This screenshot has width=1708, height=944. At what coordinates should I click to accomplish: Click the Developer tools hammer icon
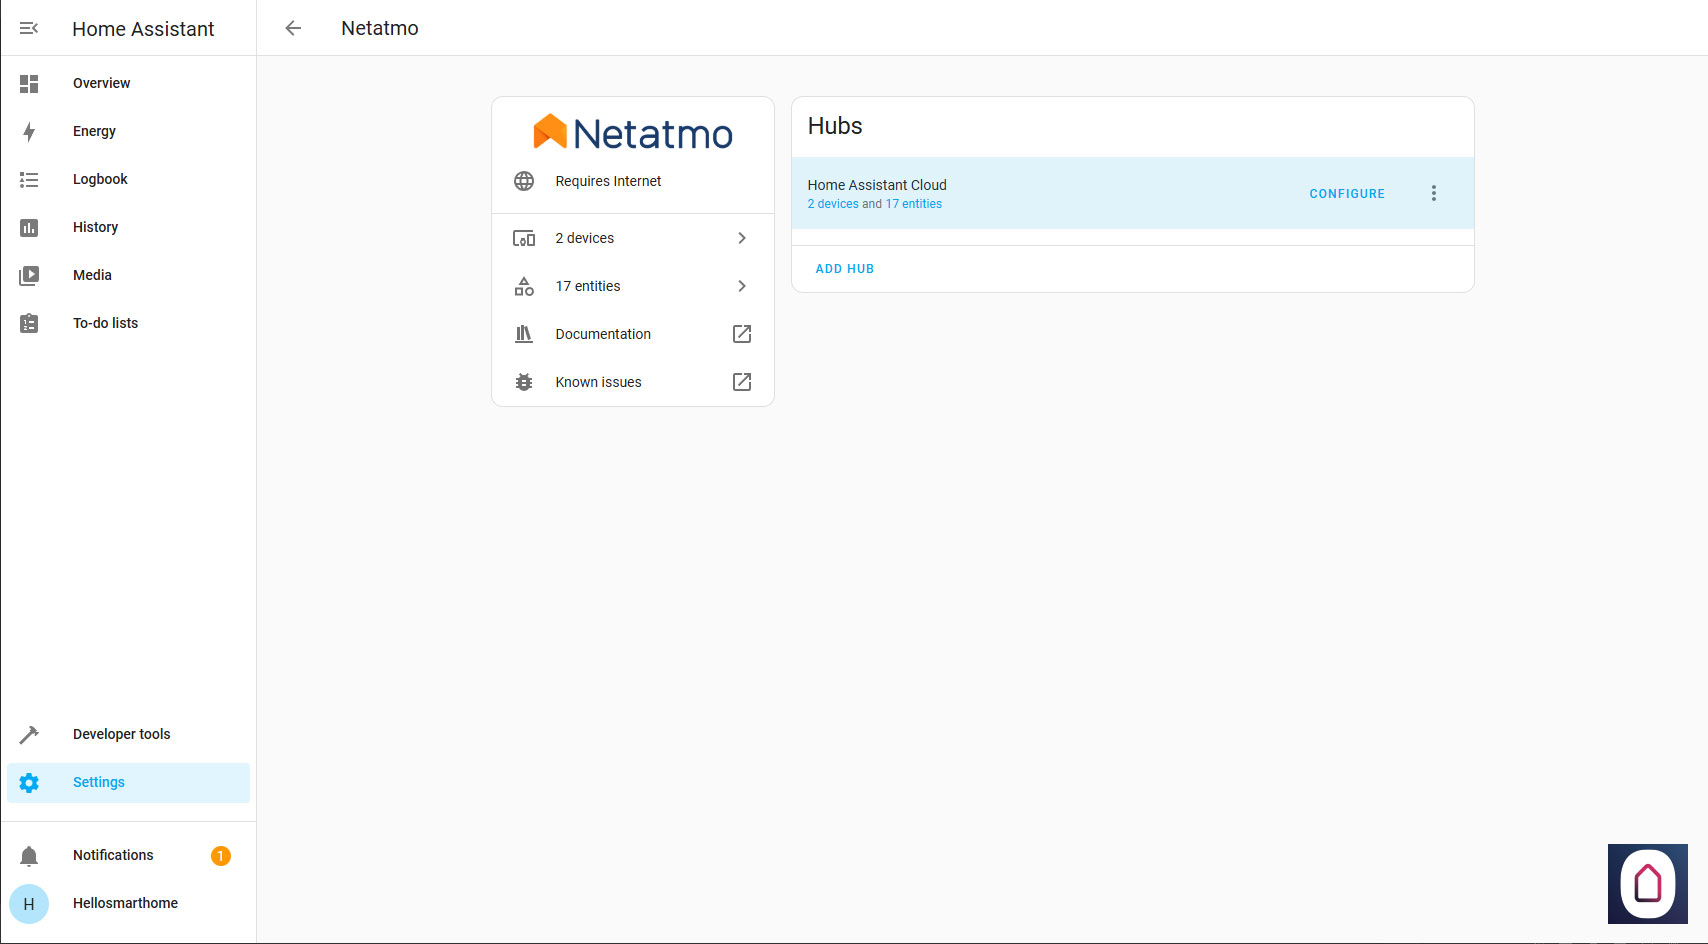(x=29, y=734)
